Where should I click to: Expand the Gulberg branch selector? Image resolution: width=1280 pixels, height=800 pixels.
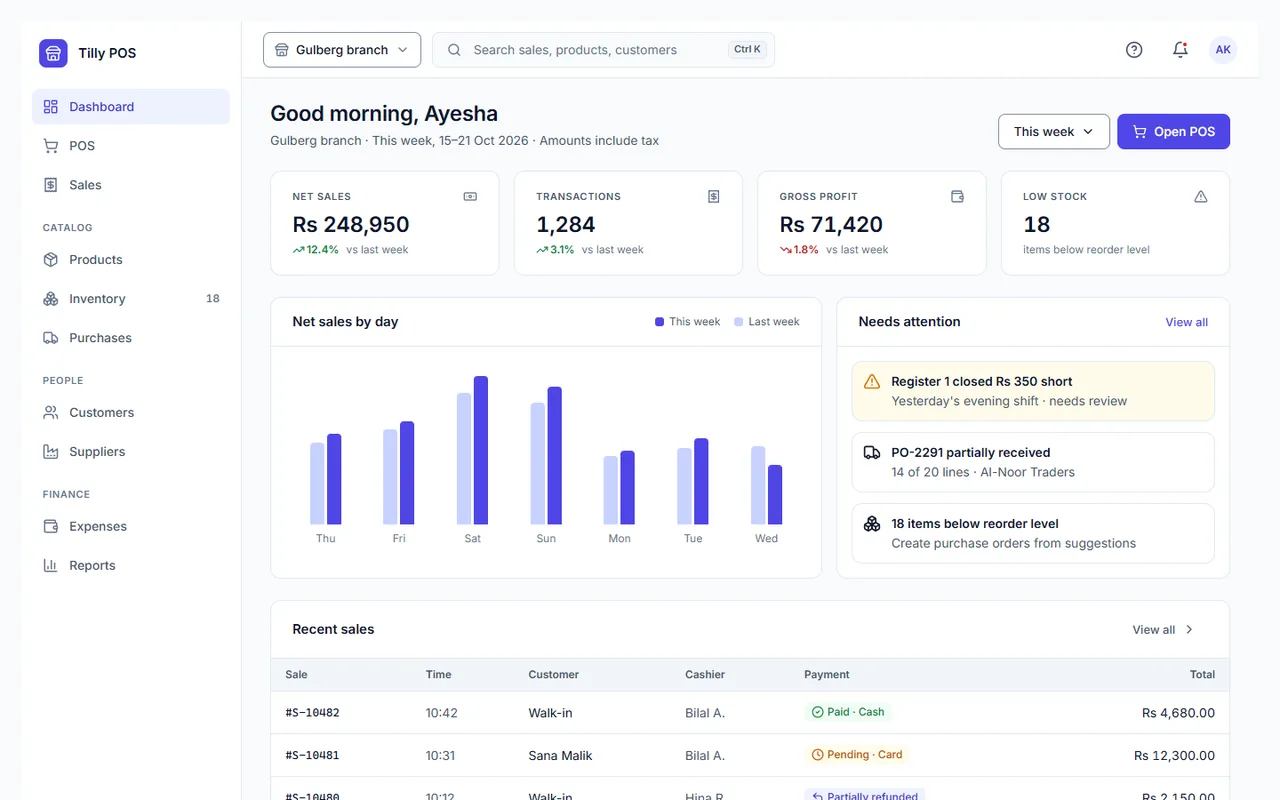tap(342, 50)
